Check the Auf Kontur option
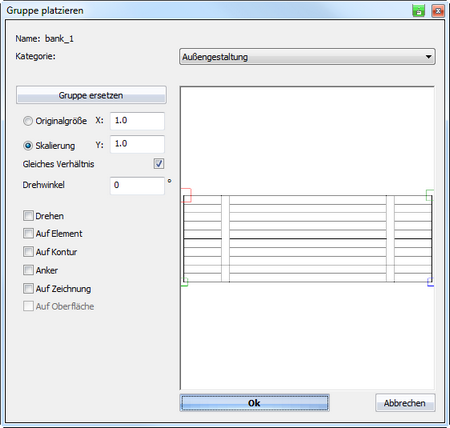This screenshot has width=450, height=428. pyautogui.click(x=28, y=252)
